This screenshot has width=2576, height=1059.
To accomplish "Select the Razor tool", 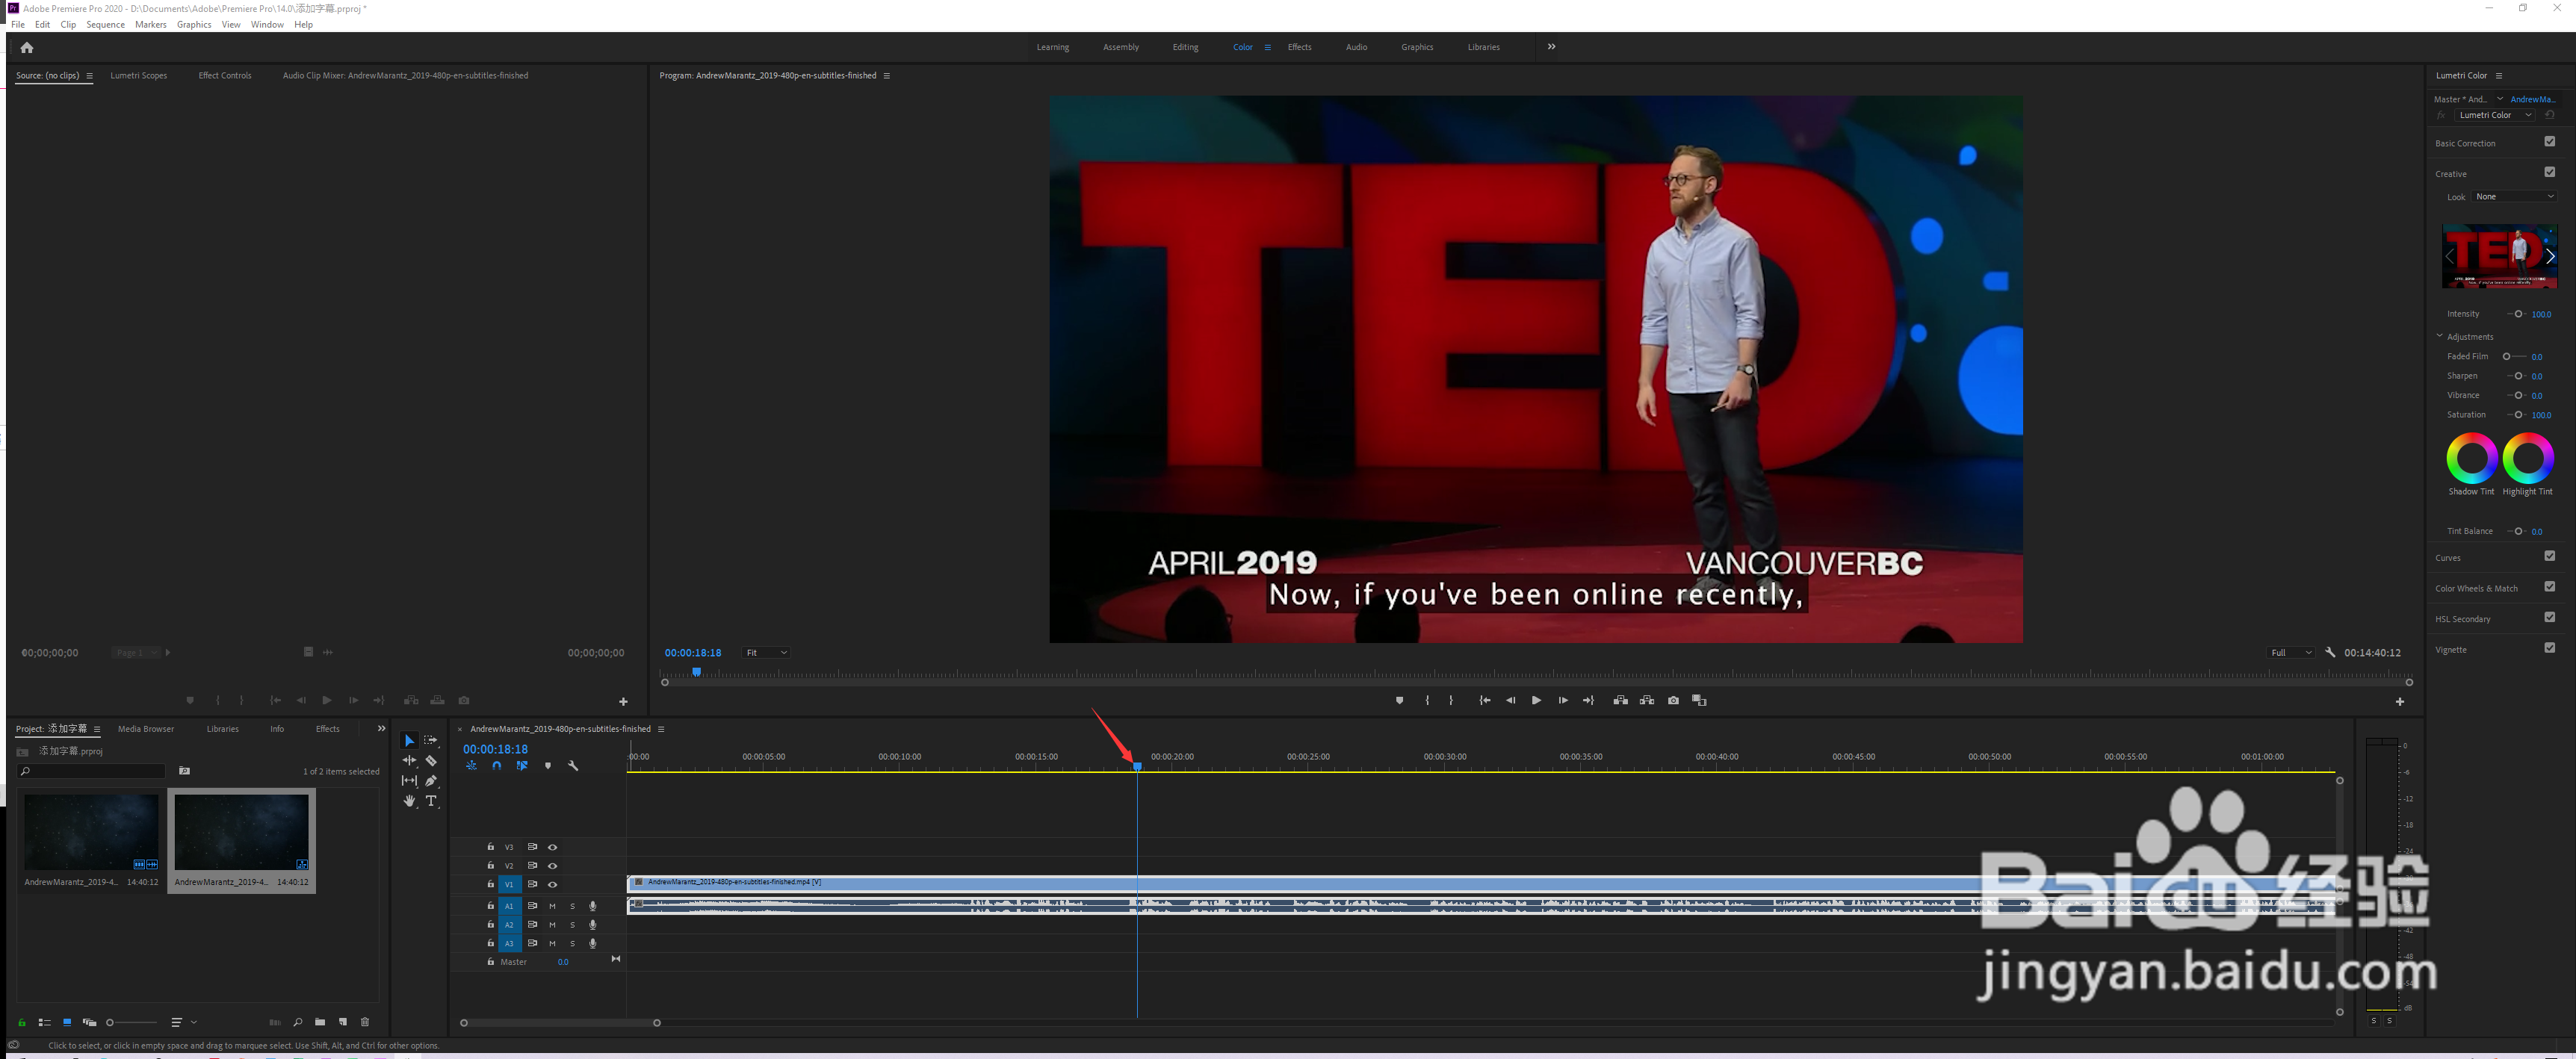I will click(x=431, y=761).
